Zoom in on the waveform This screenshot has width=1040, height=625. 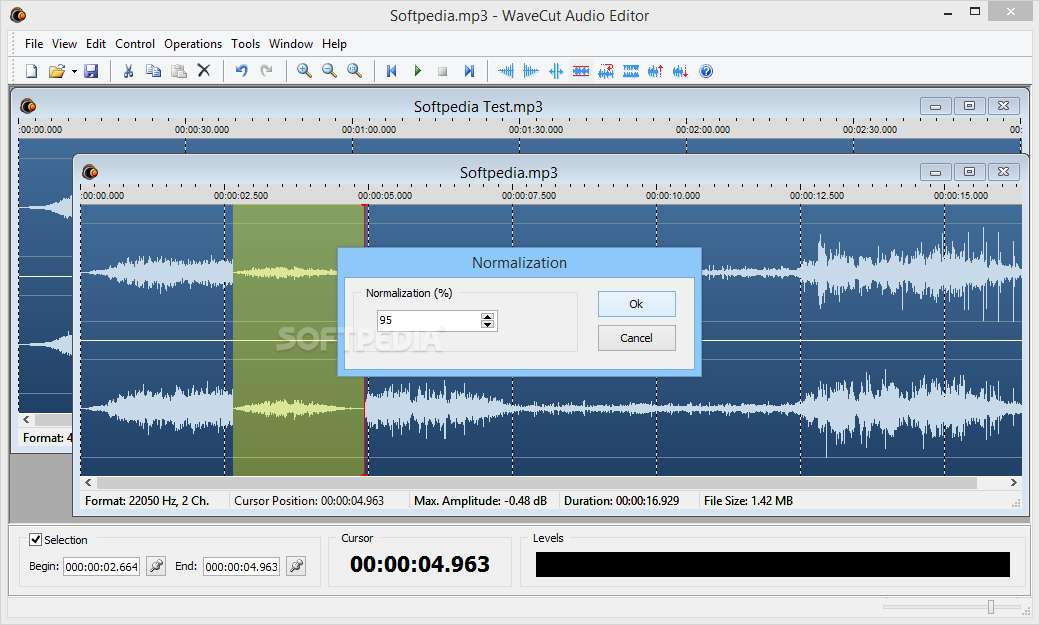(304, 71)
